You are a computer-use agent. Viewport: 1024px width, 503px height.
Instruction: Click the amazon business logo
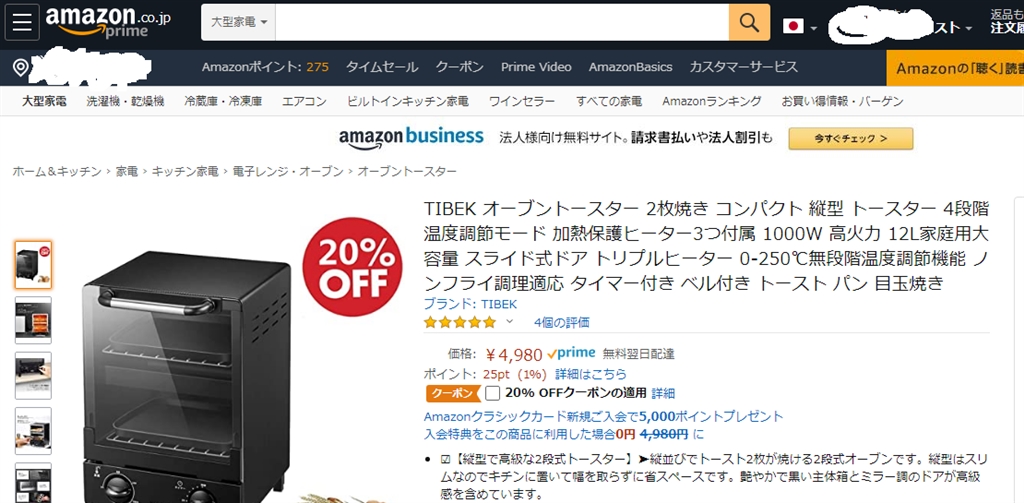coord(411,137)
